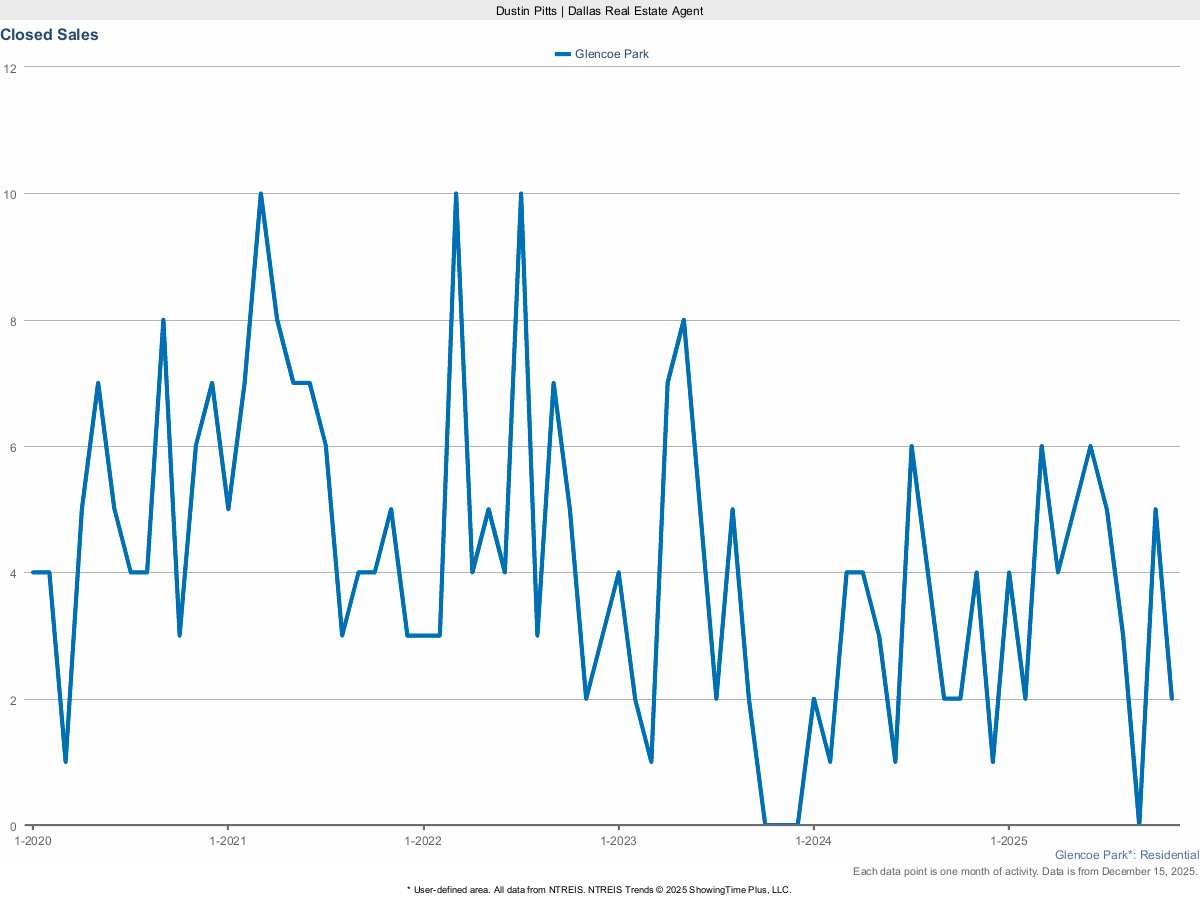
Task: Select the 6 y-axis label
Action: coord(14,447)
